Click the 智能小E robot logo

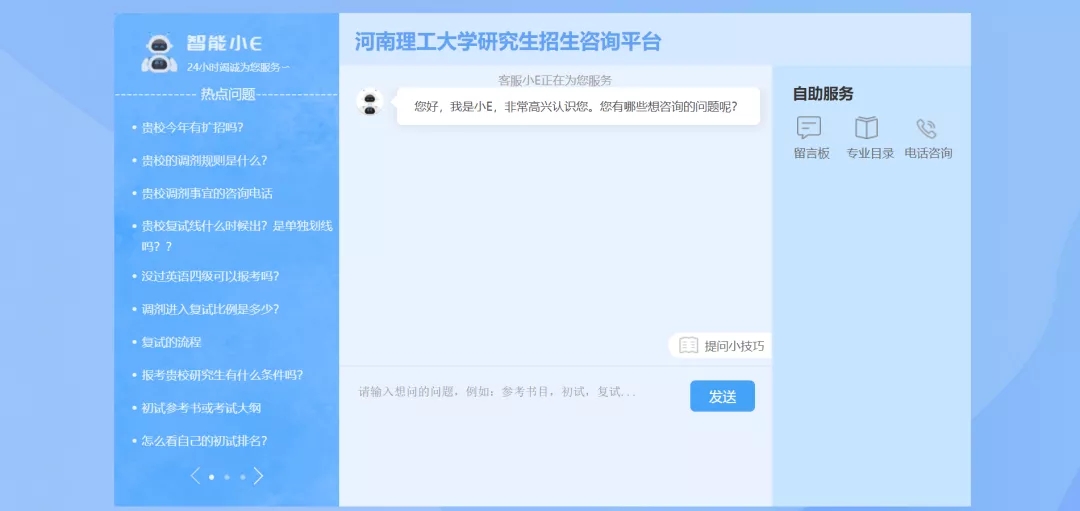(x=159, y=54)
